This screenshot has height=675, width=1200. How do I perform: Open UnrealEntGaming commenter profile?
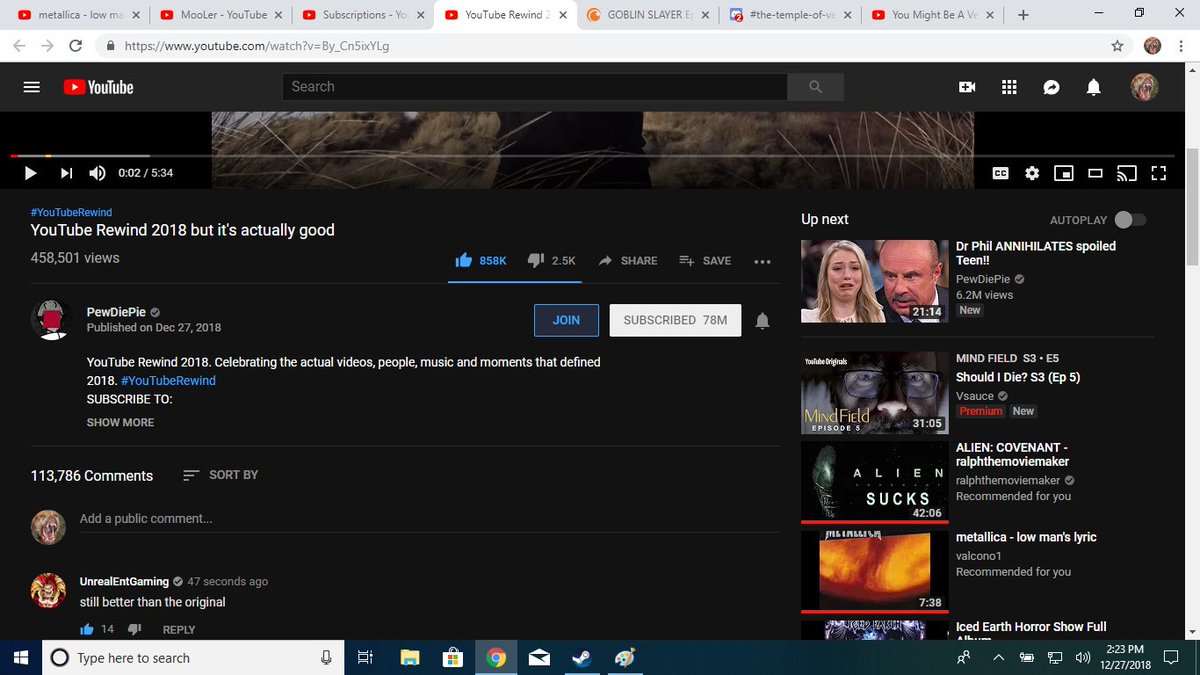[x=125, y=581]
